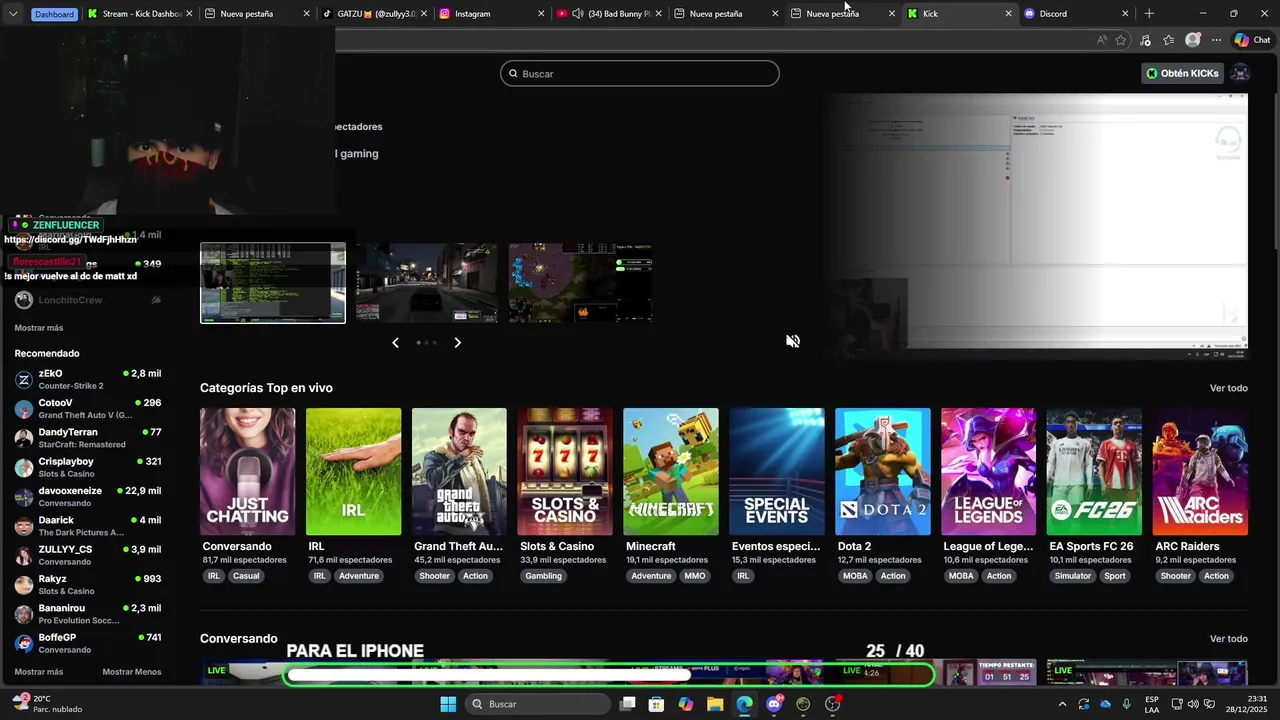Select the StarCraft stream carousel thumbnail
This screenshot has height=720, width=1280.
pos(580,283)
